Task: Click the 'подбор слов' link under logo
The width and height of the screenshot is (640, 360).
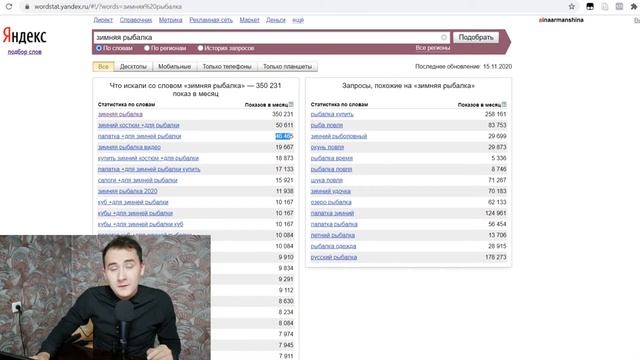Action: [x=24, y=52]
